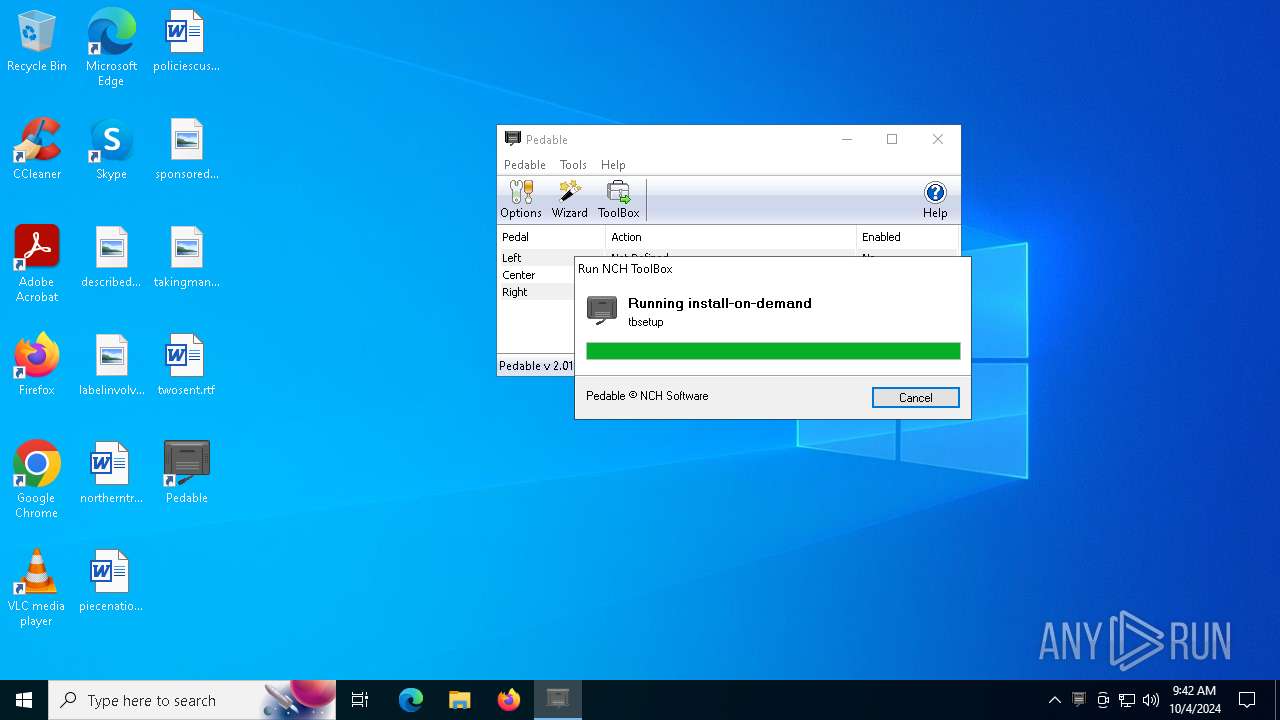1280x720 pixels.
Task: Select the takingman image file icon
Action: click(186, 258)
